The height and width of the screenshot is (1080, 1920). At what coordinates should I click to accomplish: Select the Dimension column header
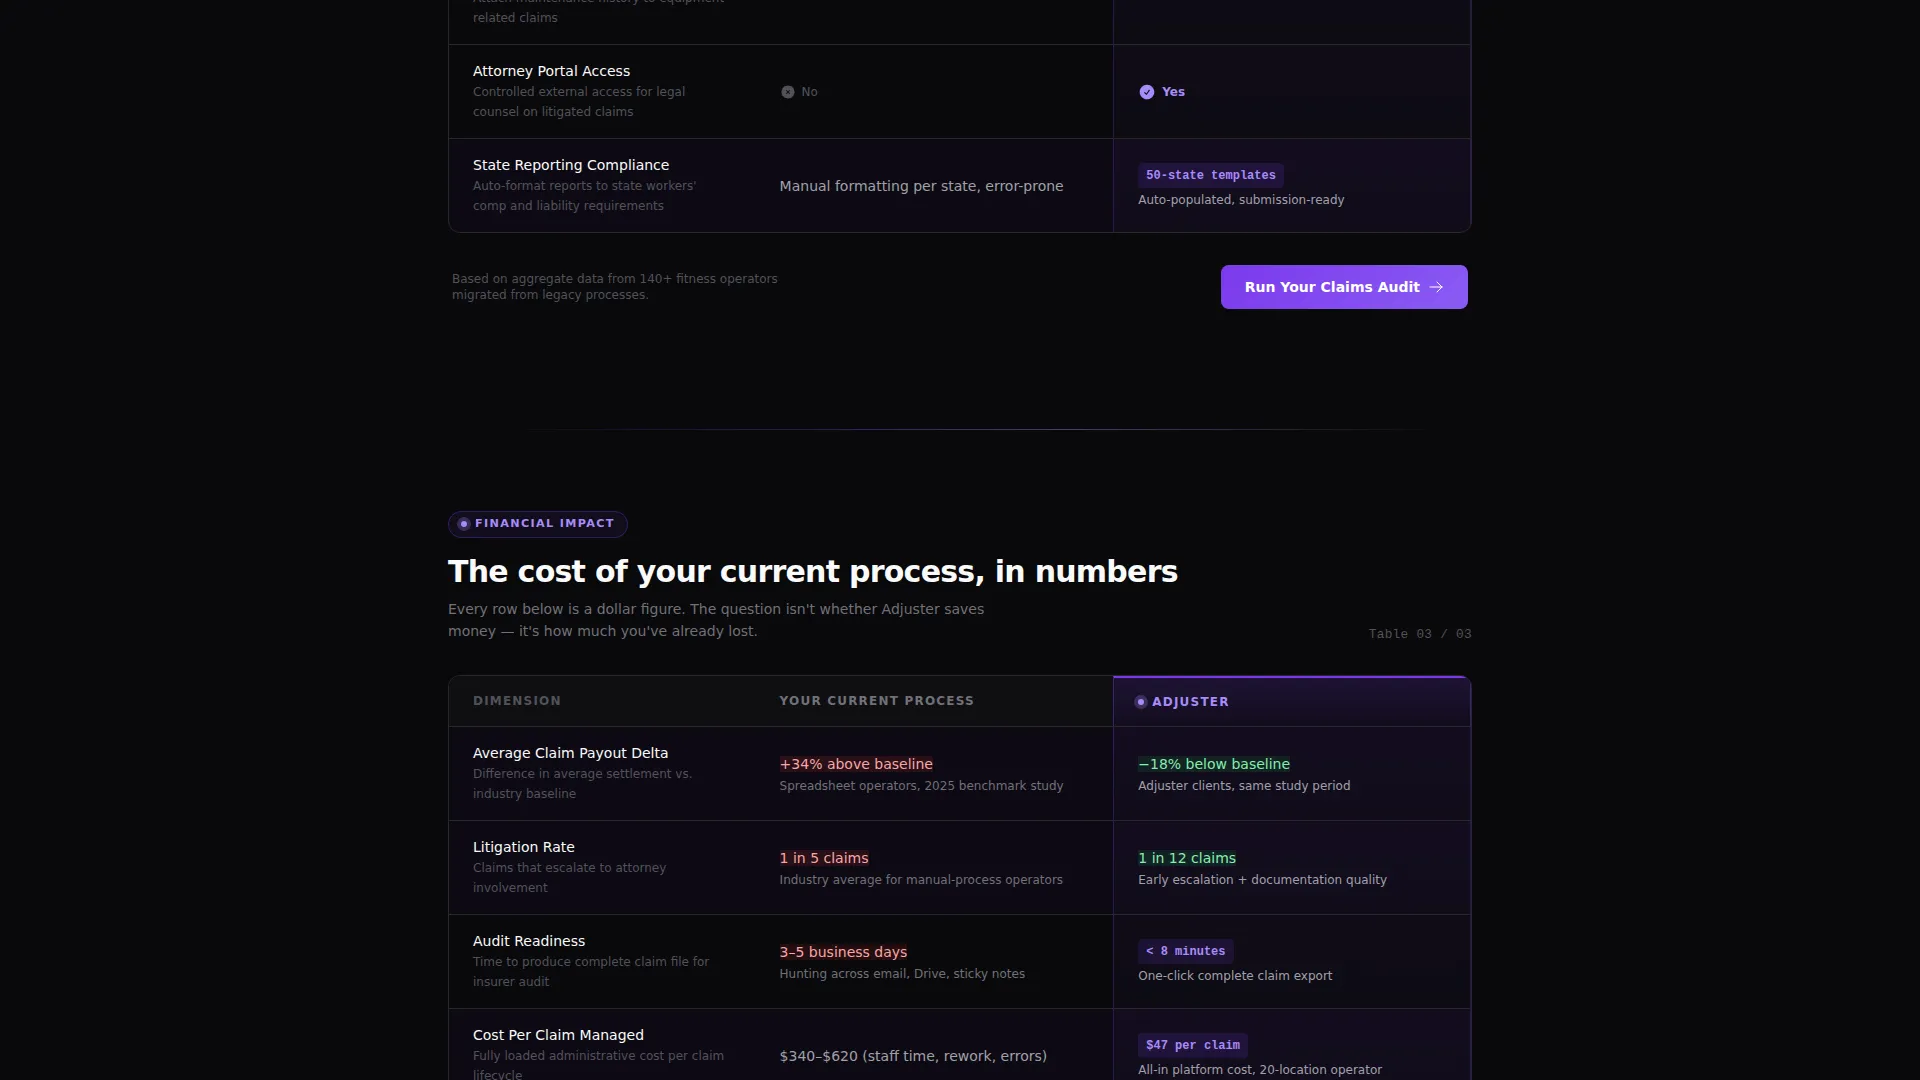coord(517,701)
